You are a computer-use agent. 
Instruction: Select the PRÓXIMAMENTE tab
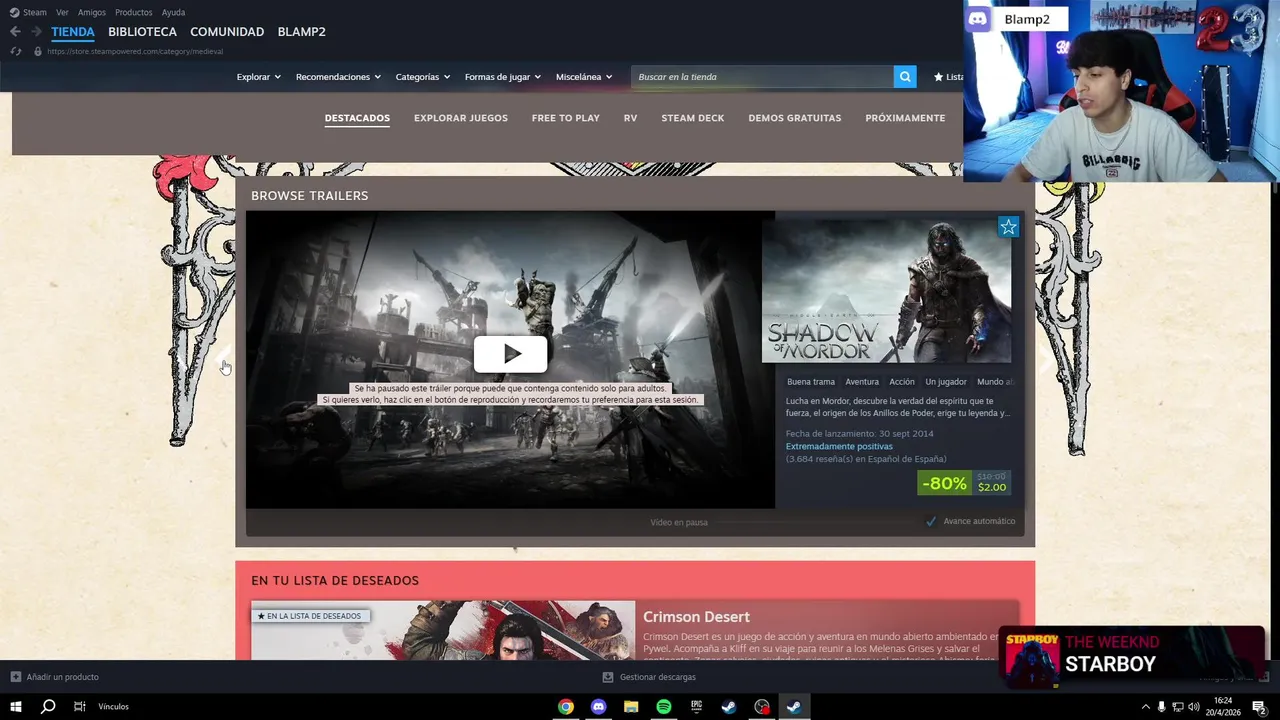pyautogui.click(x=905, y=118)
